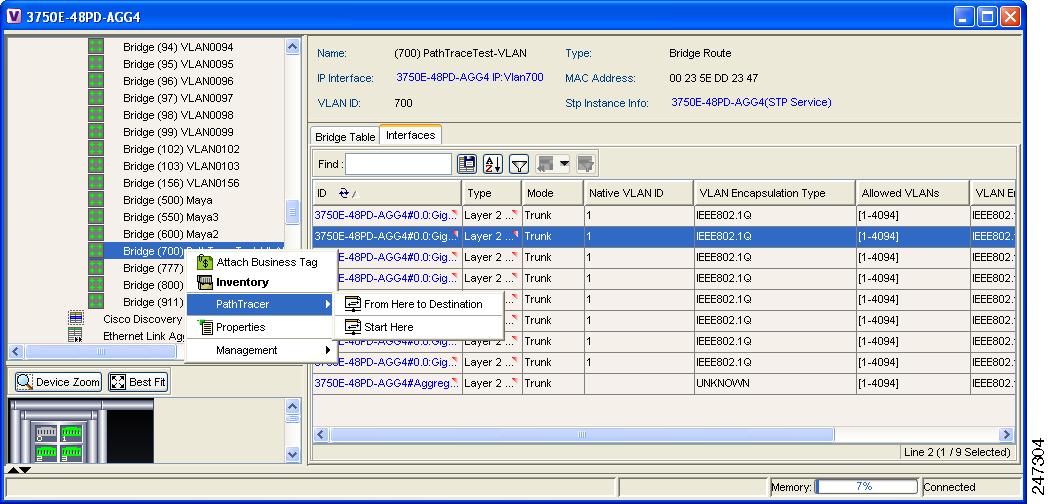Screen dimensions: 1048x504
Task: Open the sort table values tool
Action: 493,164
